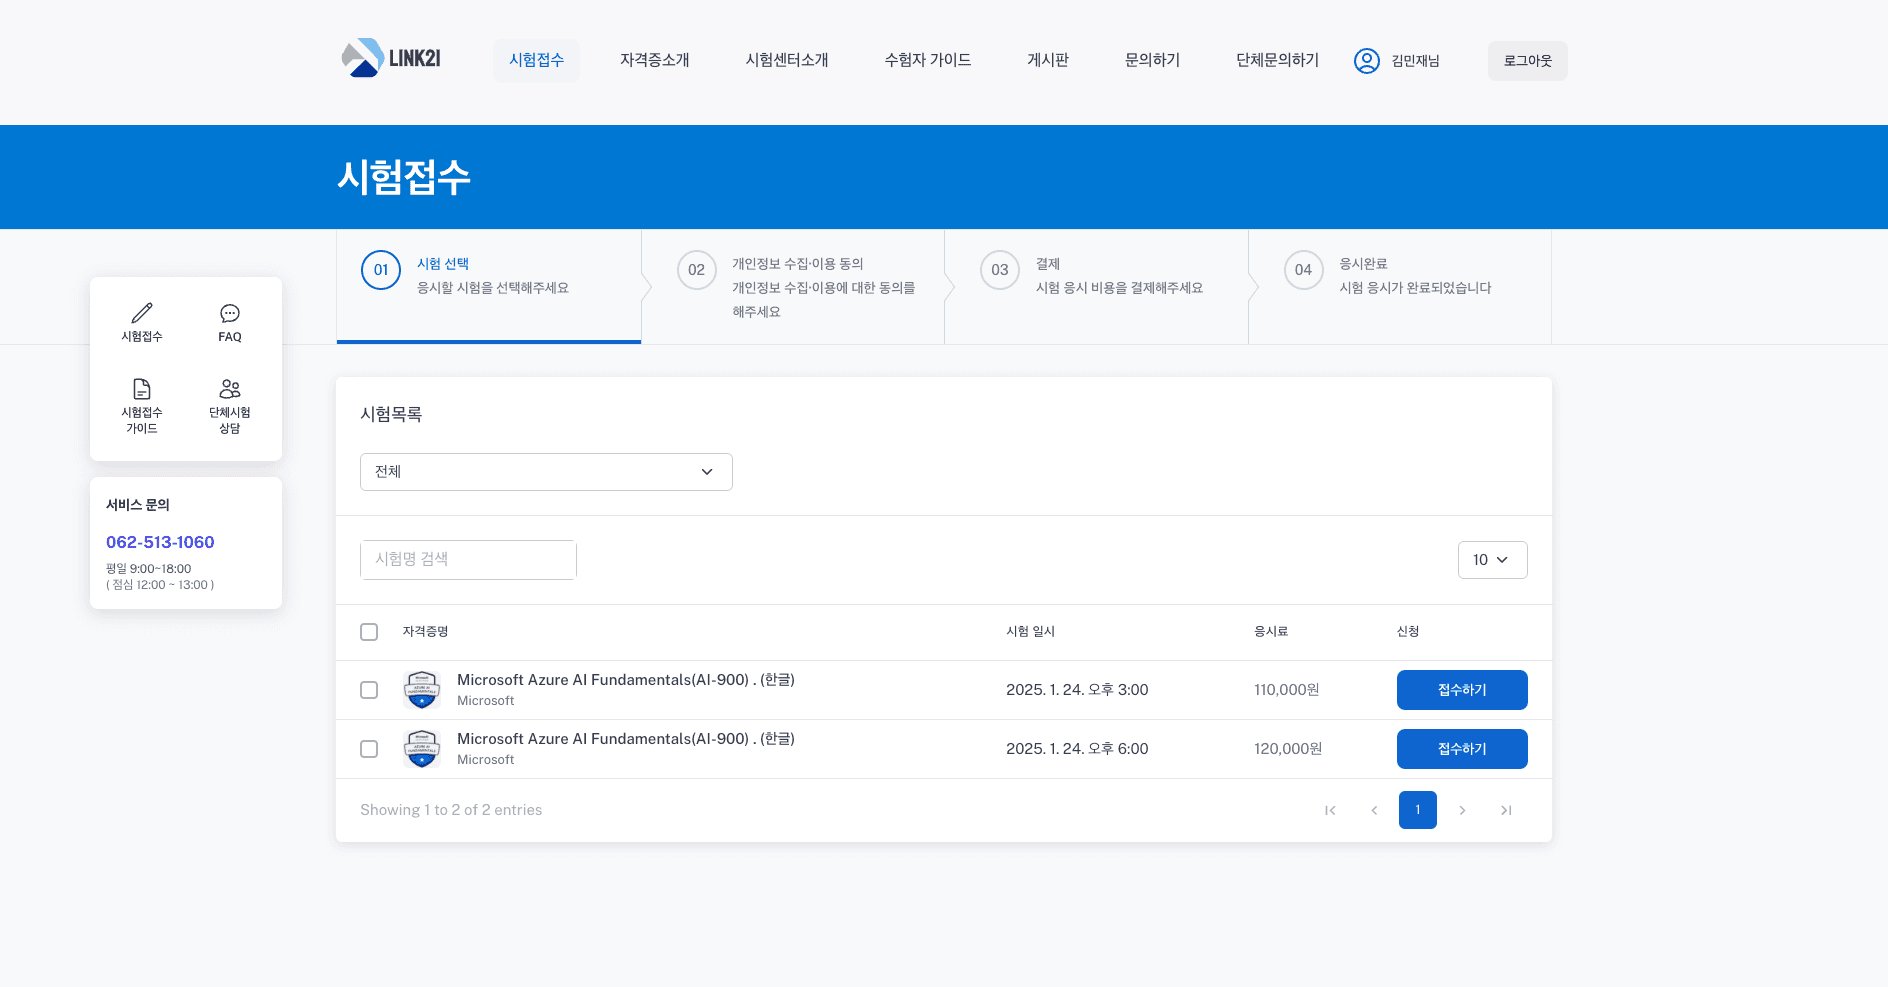Check the exam row at 오후 6:00
1888x987 pixels.
tap(369, 749)
